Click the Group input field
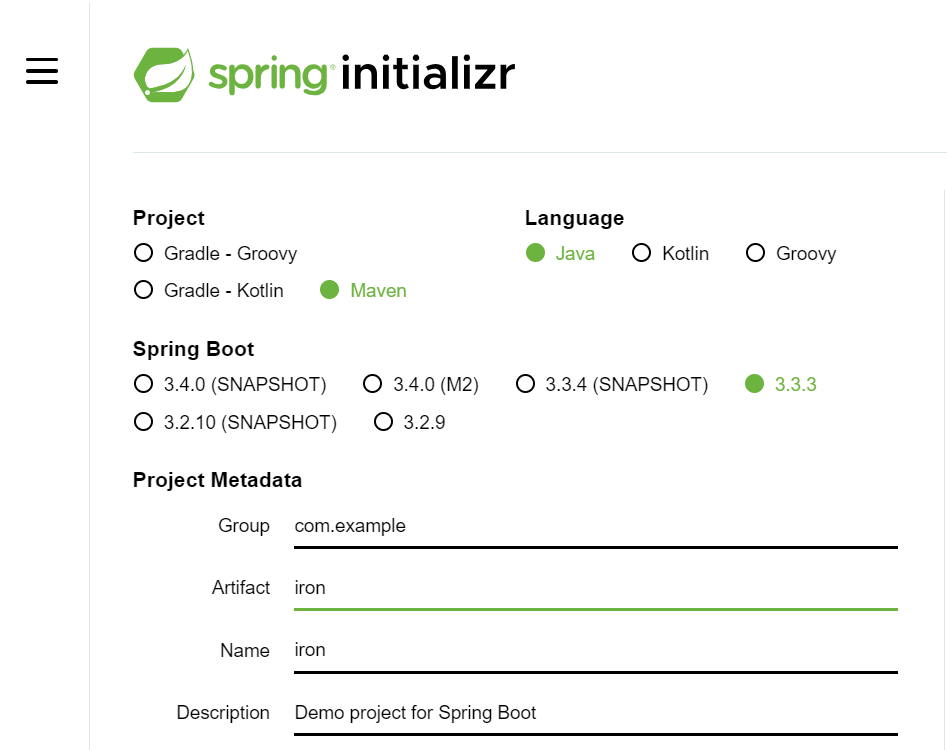 coord(595,526)
